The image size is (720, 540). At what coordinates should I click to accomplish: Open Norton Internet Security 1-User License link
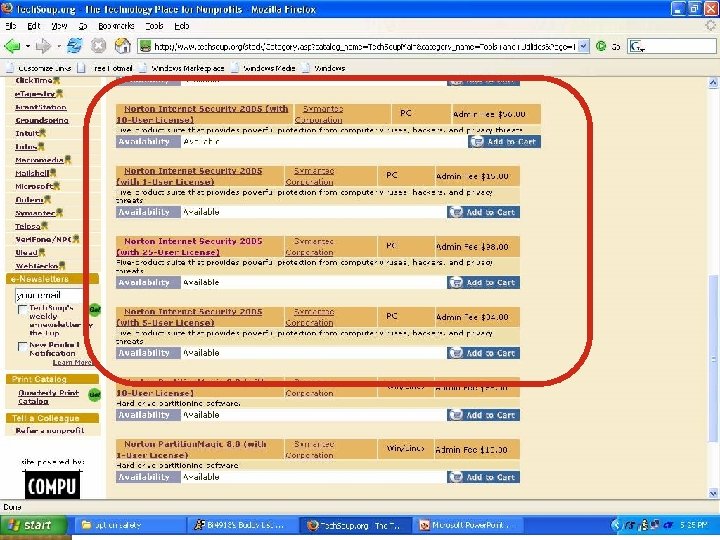click(x=189, y=176)
